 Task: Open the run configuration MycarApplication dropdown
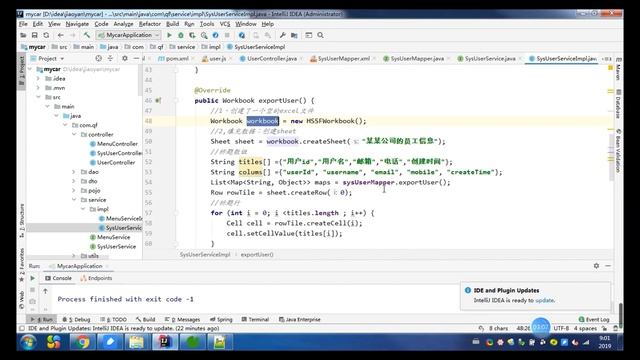129,36
